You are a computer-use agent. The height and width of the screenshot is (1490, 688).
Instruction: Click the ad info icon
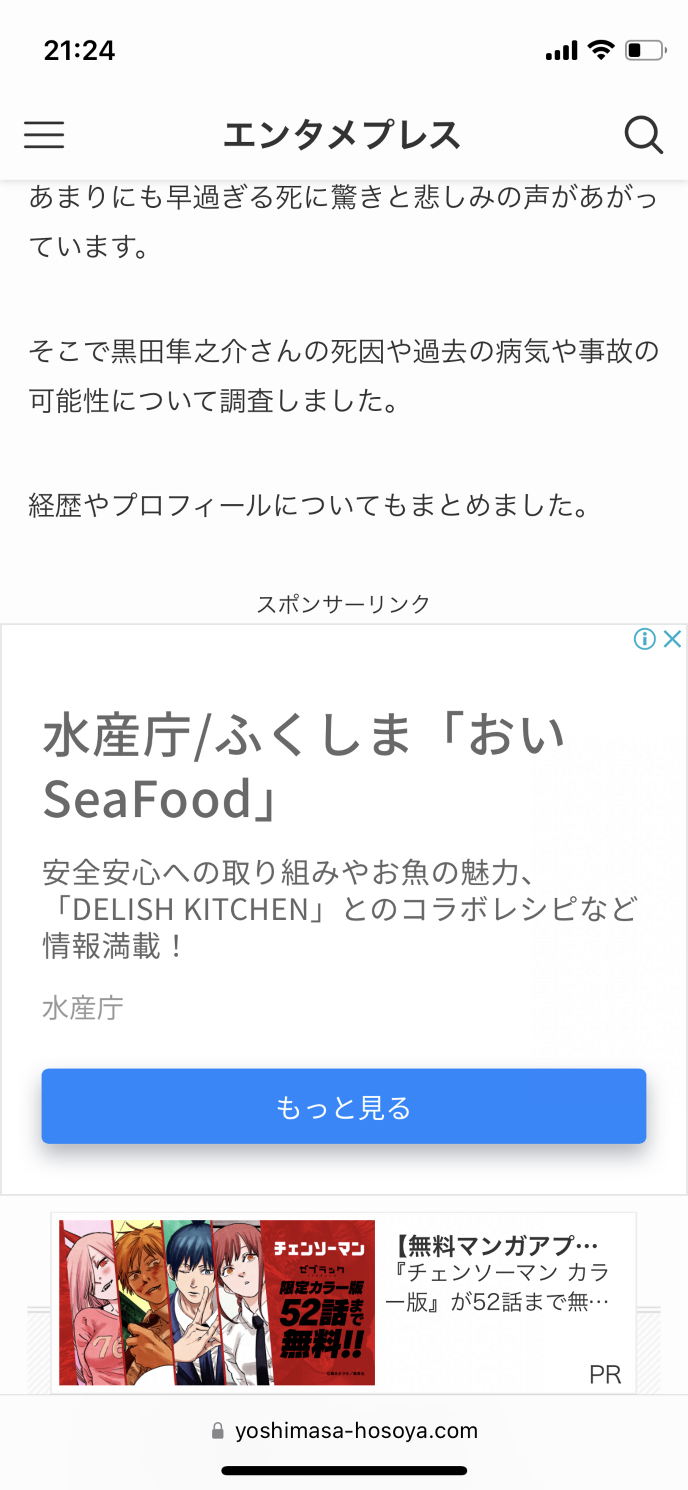point(645,639)
